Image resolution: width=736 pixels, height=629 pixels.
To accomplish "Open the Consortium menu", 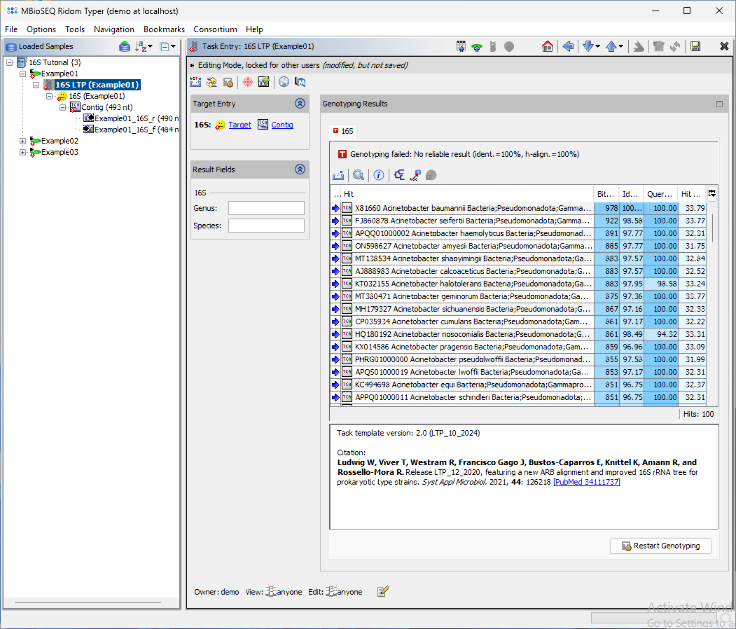I will click(215, 29).
